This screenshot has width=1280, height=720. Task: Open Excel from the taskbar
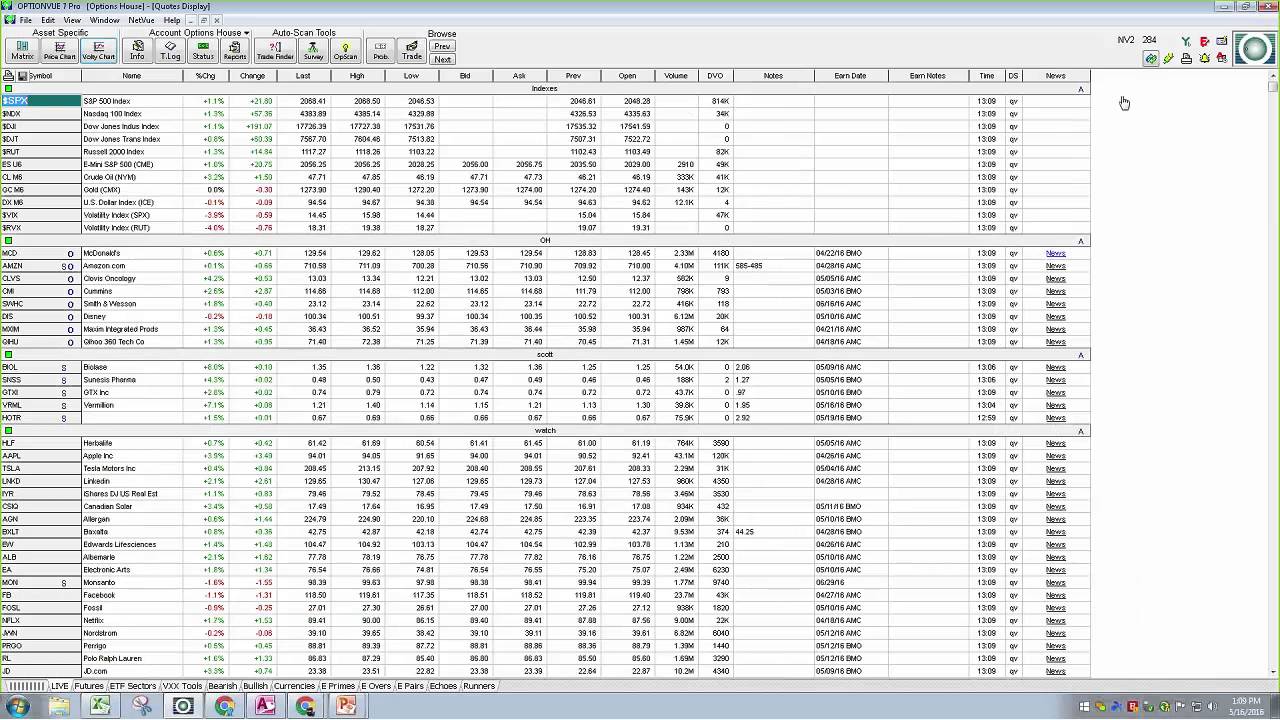pyautogui.click(x=100, y=707)
